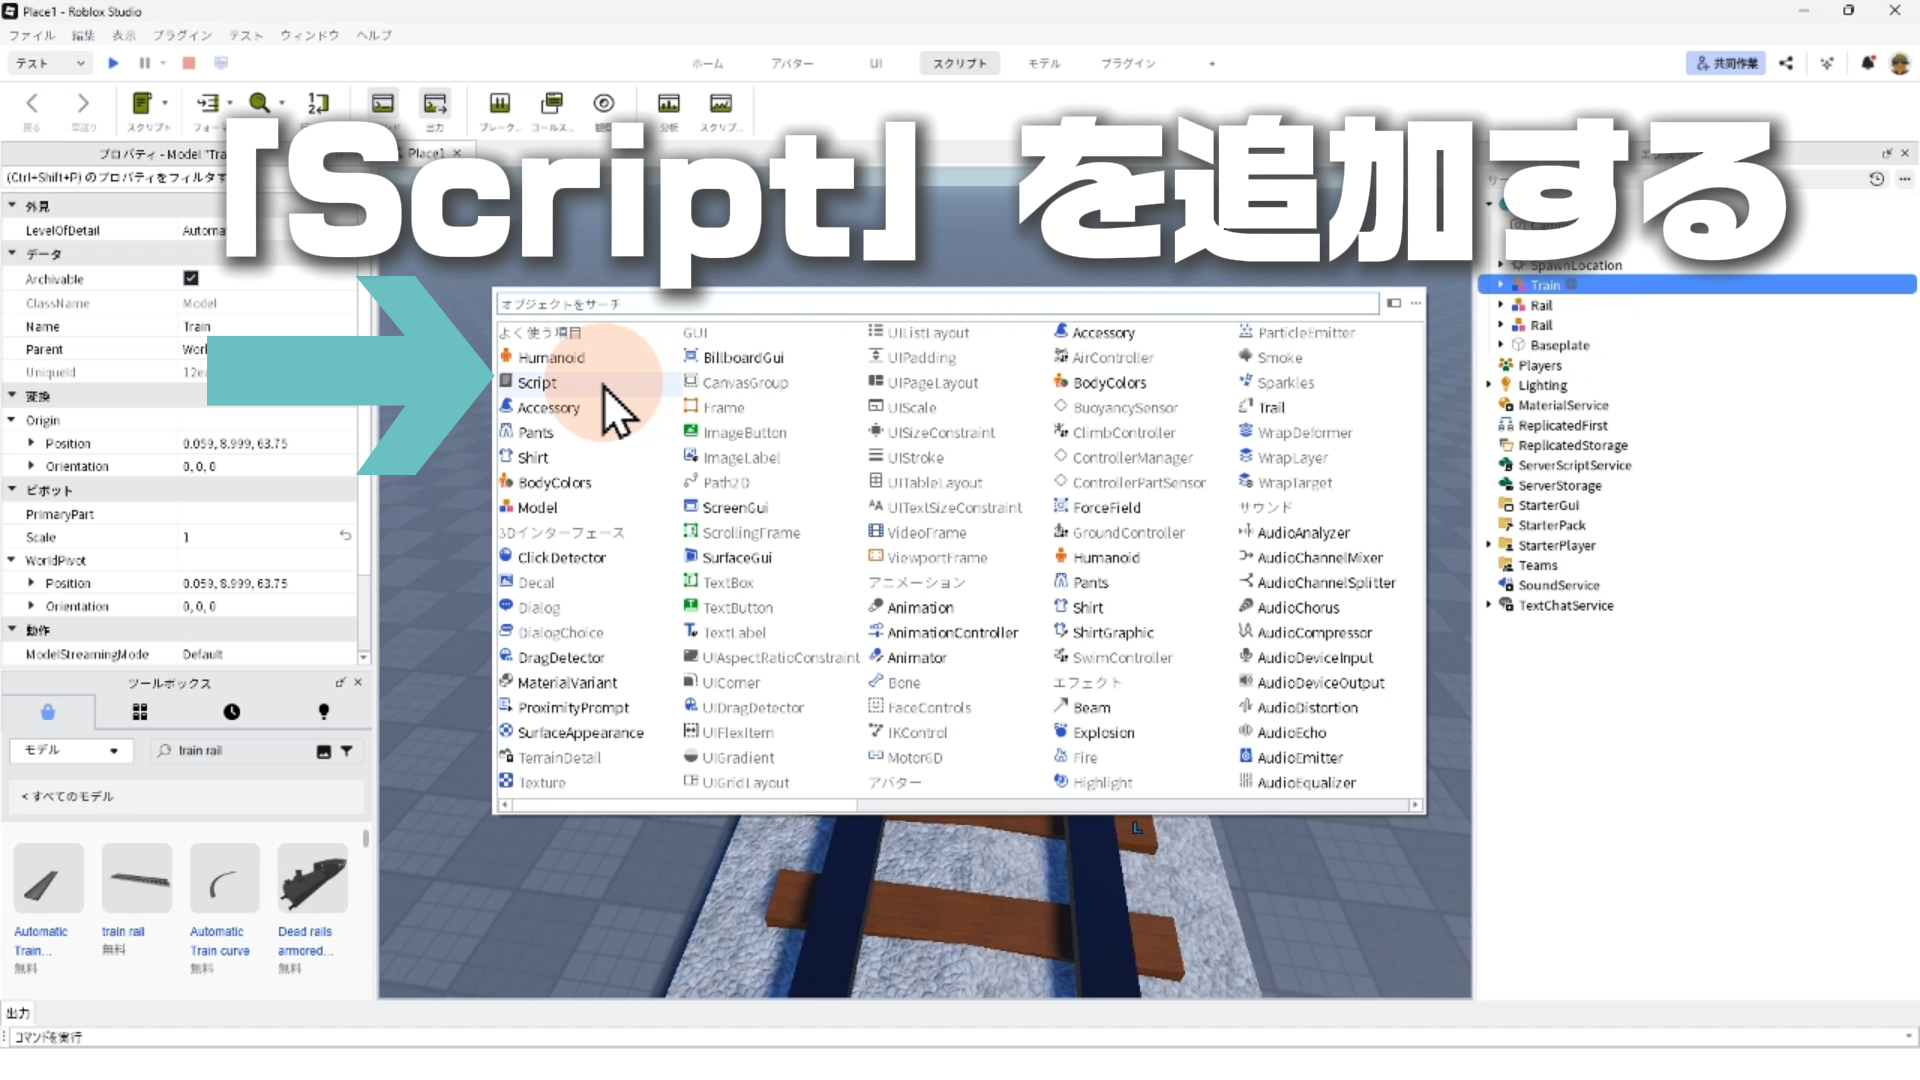Click the ClickDetector object entry

pos(561,558)
